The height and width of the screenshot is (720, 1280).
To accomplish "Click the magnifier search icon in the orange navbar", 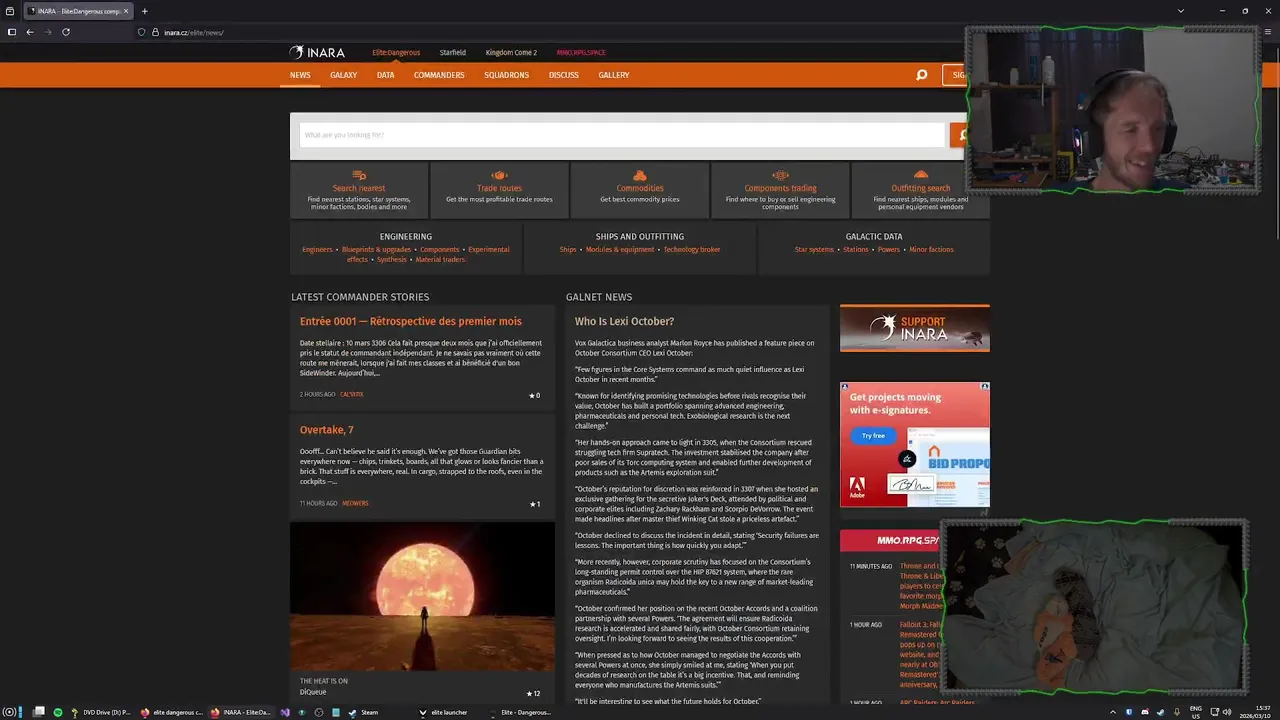I will click(921, 75).
